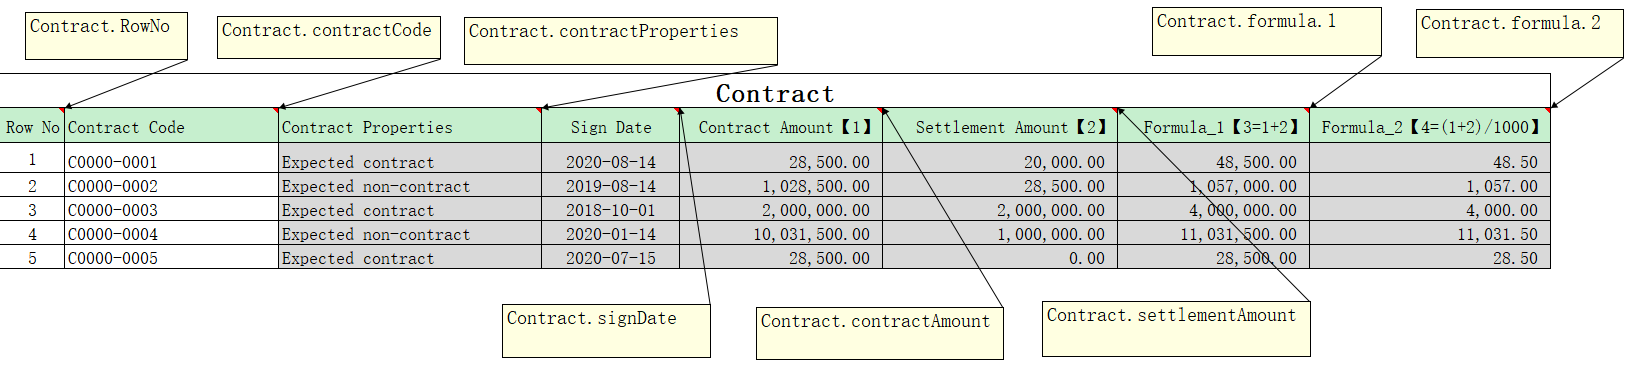Click the Contract Properties header cell
1635x370 pixels.
point(410,126)
